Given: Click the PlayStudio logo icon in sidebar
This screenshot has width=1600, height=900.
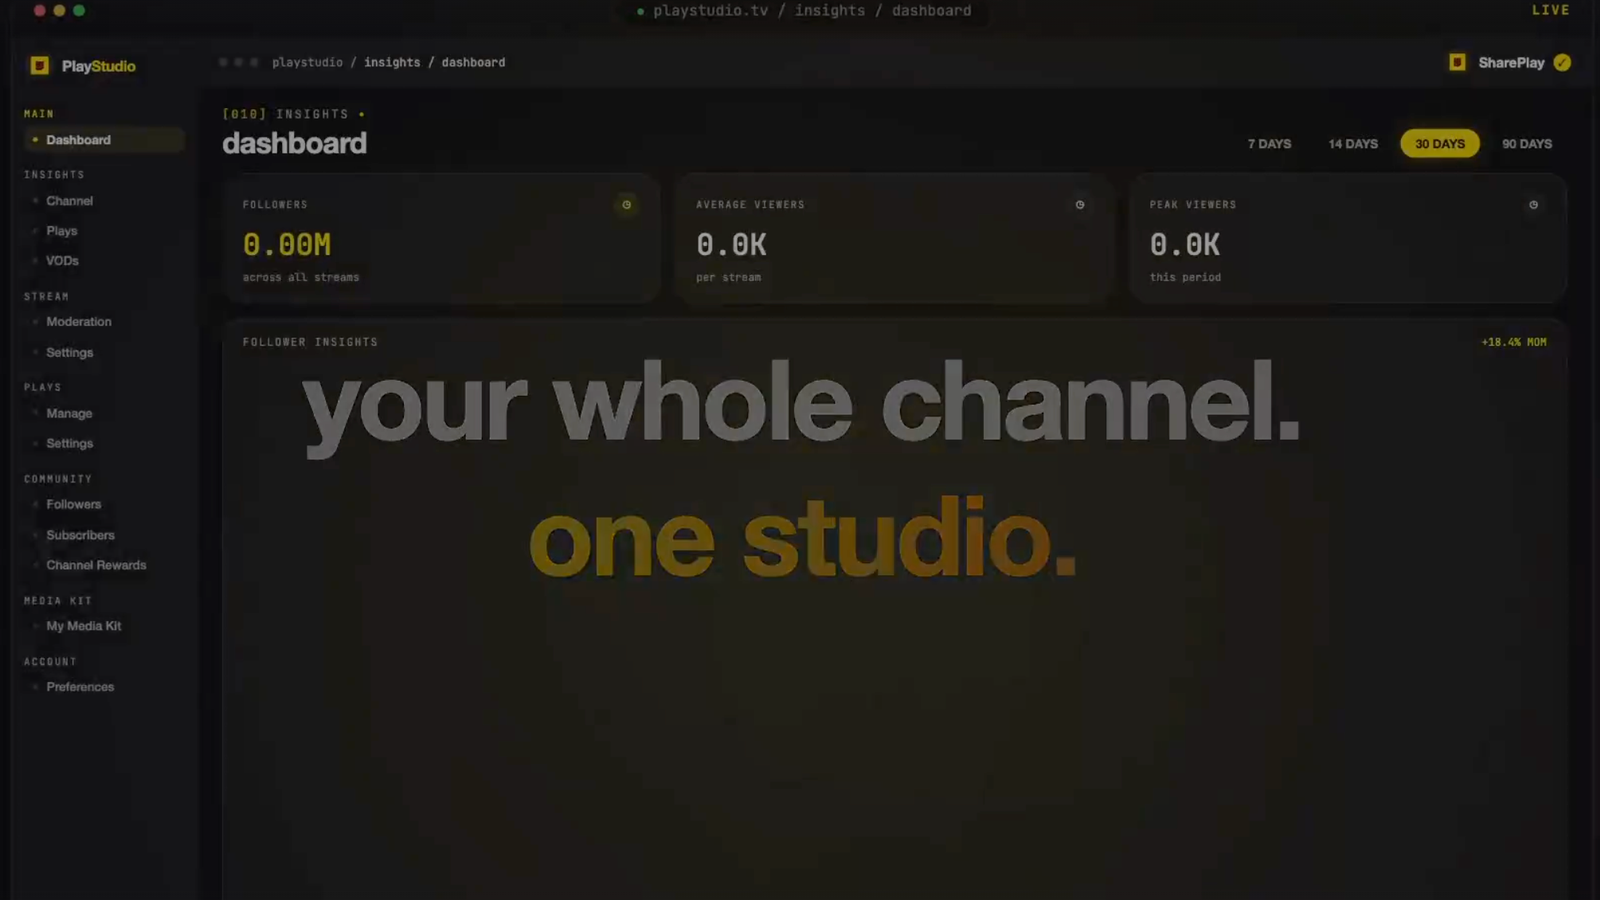Looking at the screenshot, I should click(x=40, y=66).
